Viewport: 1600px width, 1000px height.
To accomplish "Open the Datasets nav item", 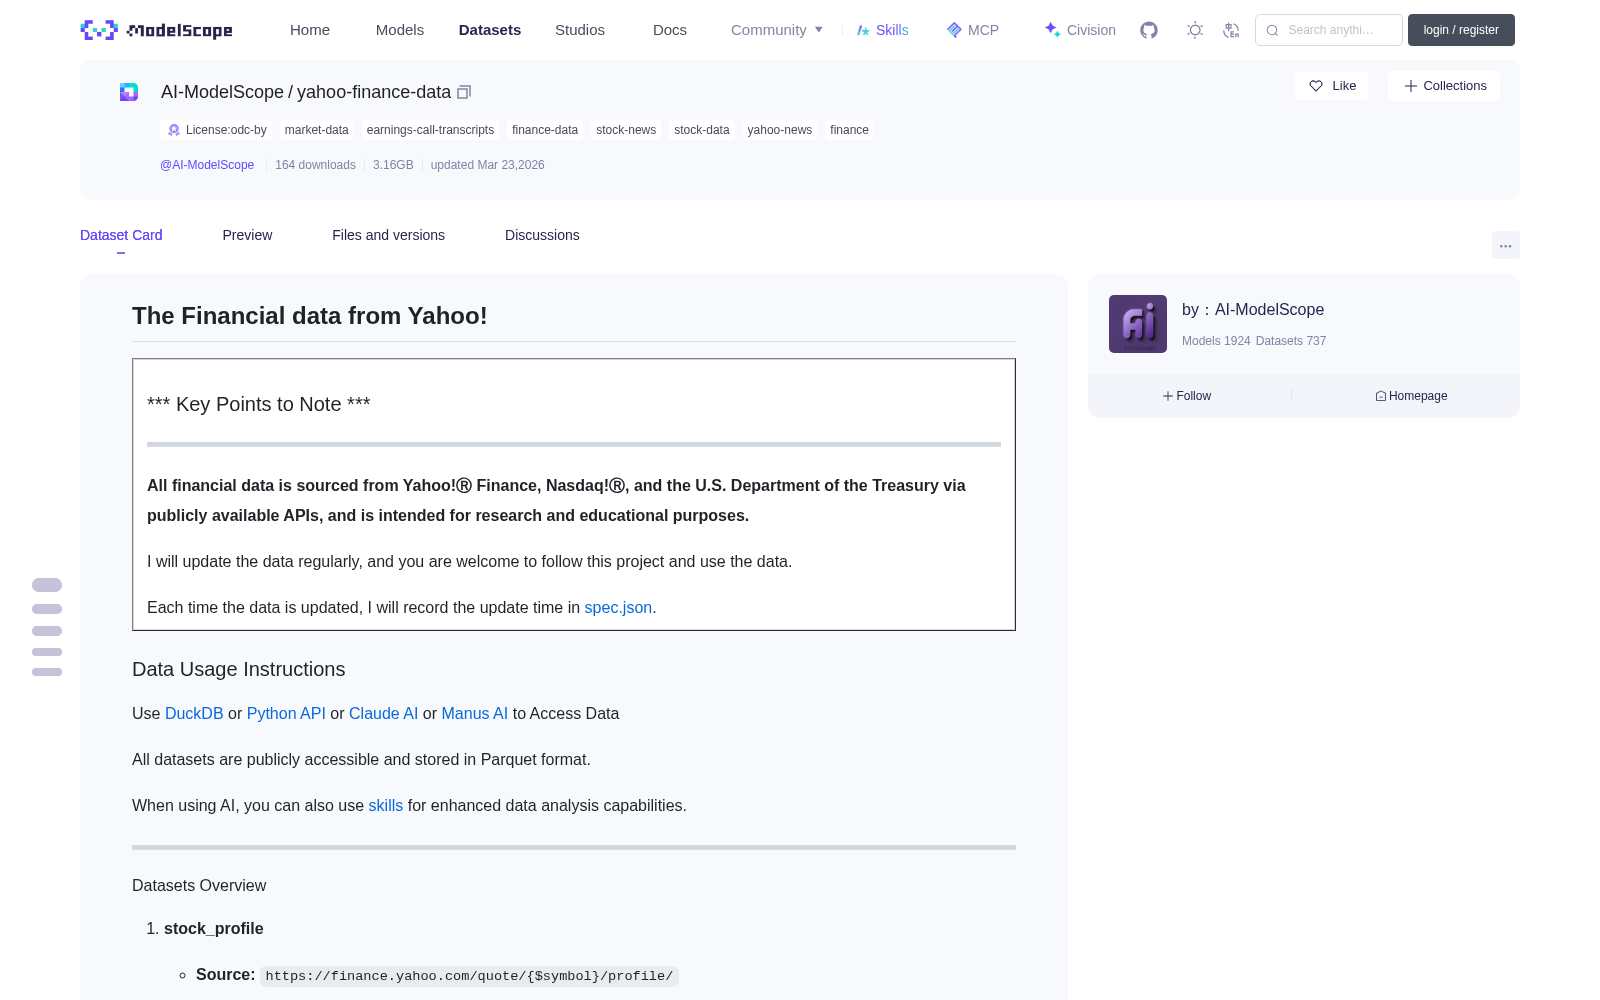I will click(x=490, y=30).
